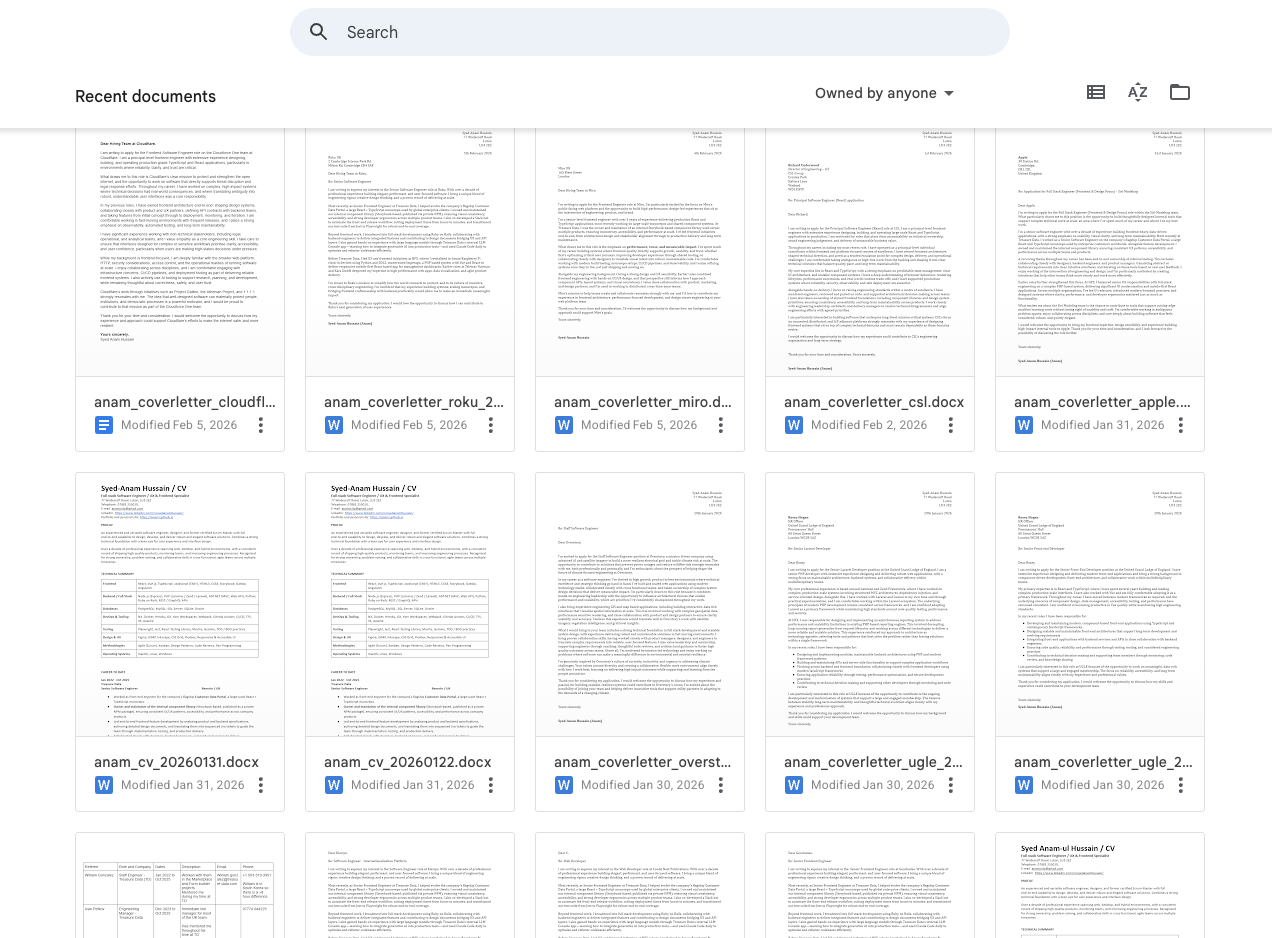Open options menu for anam_coverletter_cloudfl document

260,424
